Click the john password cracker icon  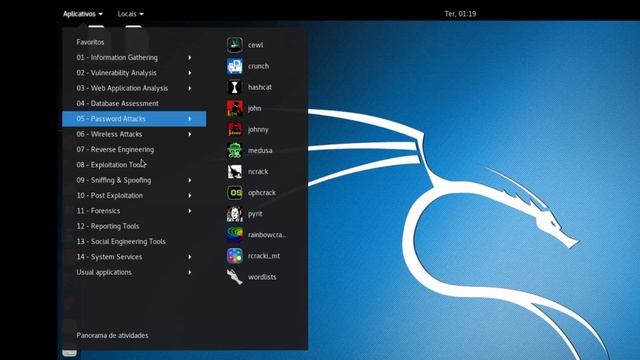235,108
